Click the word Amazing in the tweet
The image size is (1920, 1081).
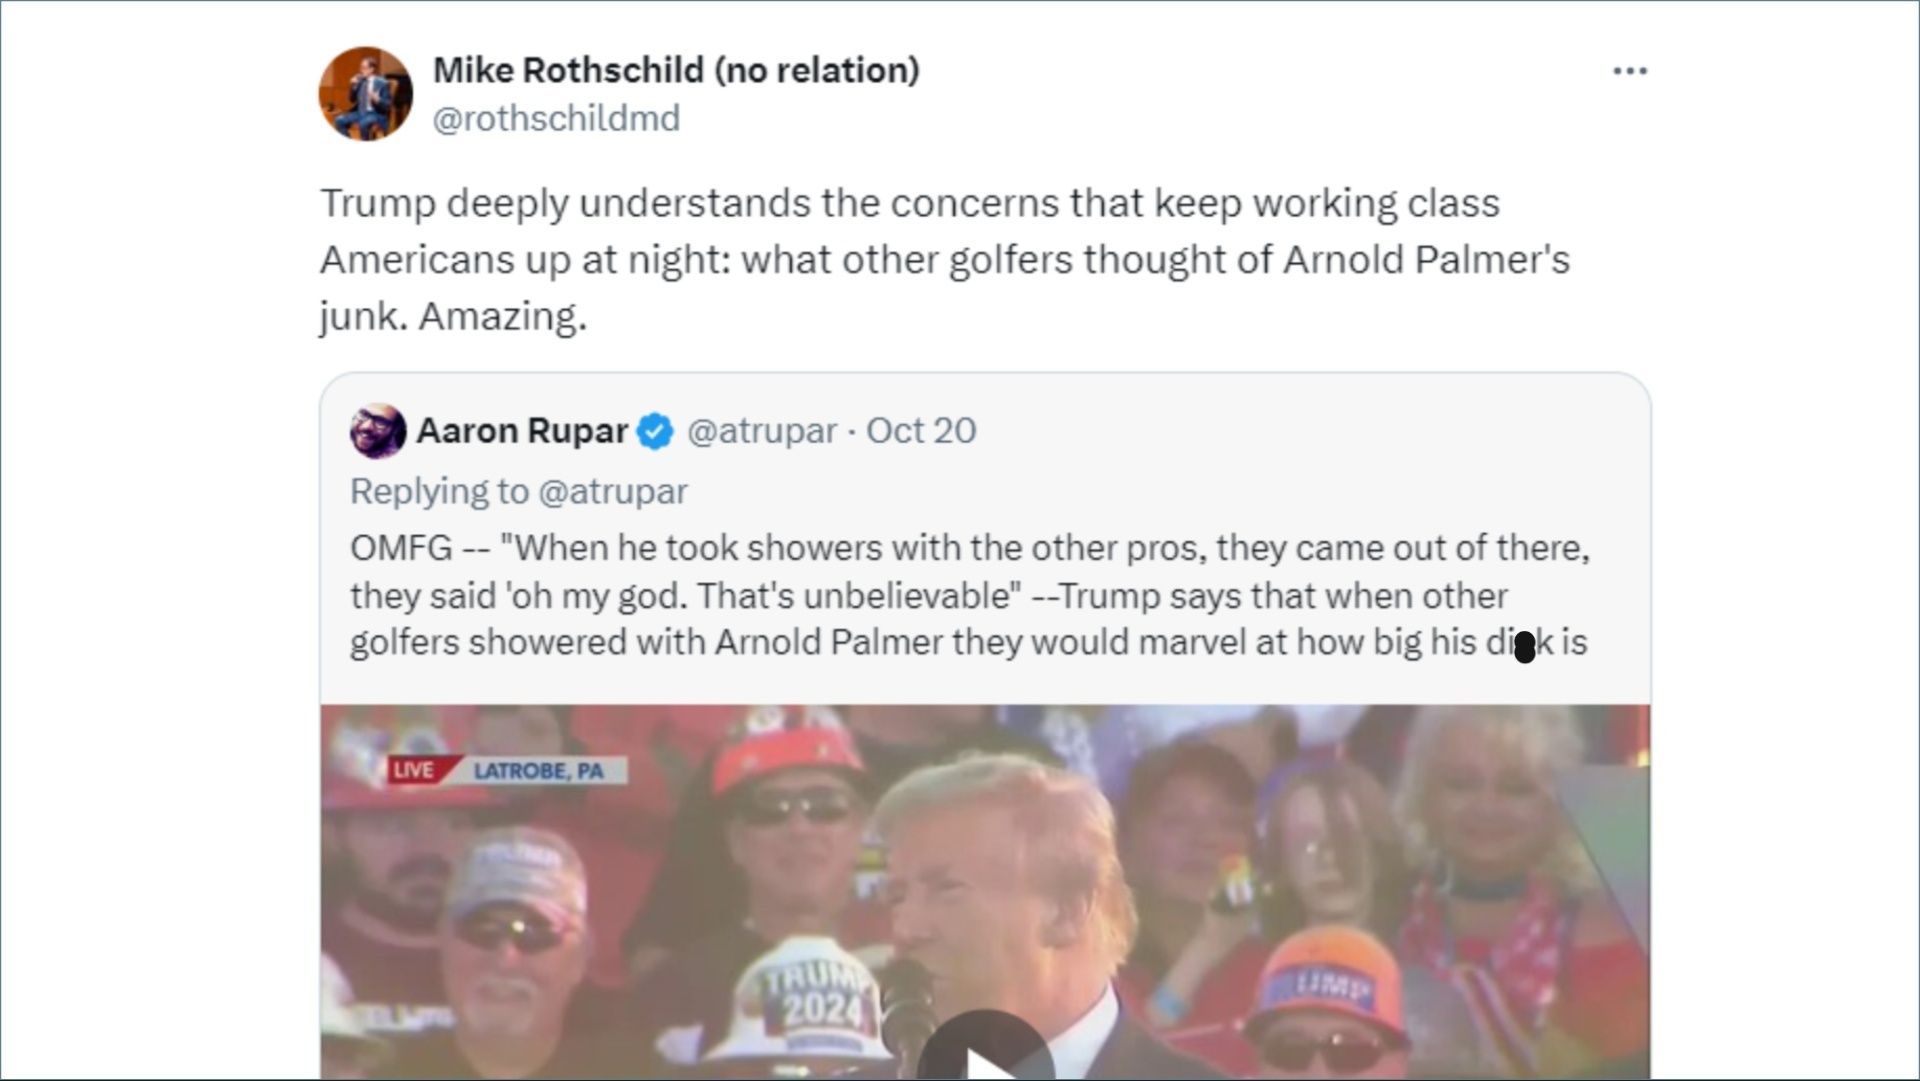(502, 316)
